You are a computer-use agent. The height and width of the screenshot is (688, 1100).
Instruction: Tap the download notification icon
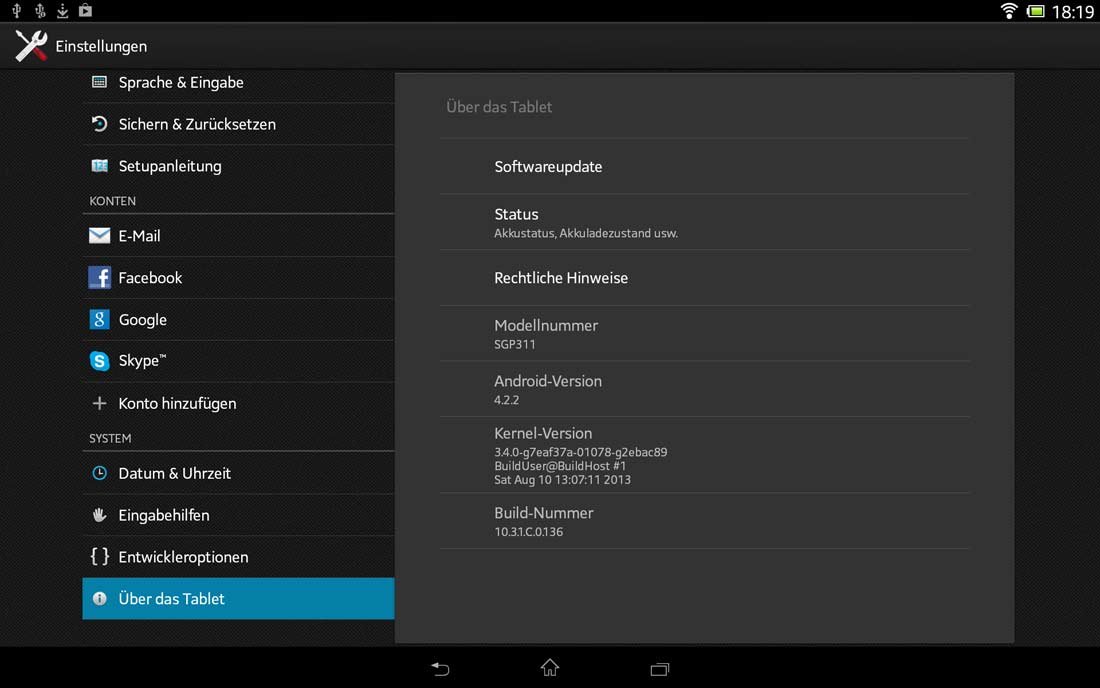point(62,11)
